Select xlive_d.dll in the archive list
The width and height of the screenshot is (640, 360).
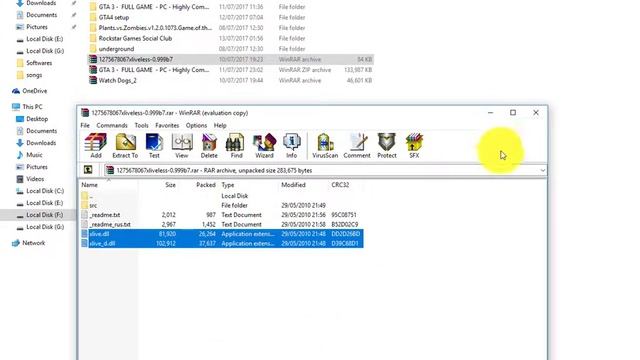click(x=221, y=243)
